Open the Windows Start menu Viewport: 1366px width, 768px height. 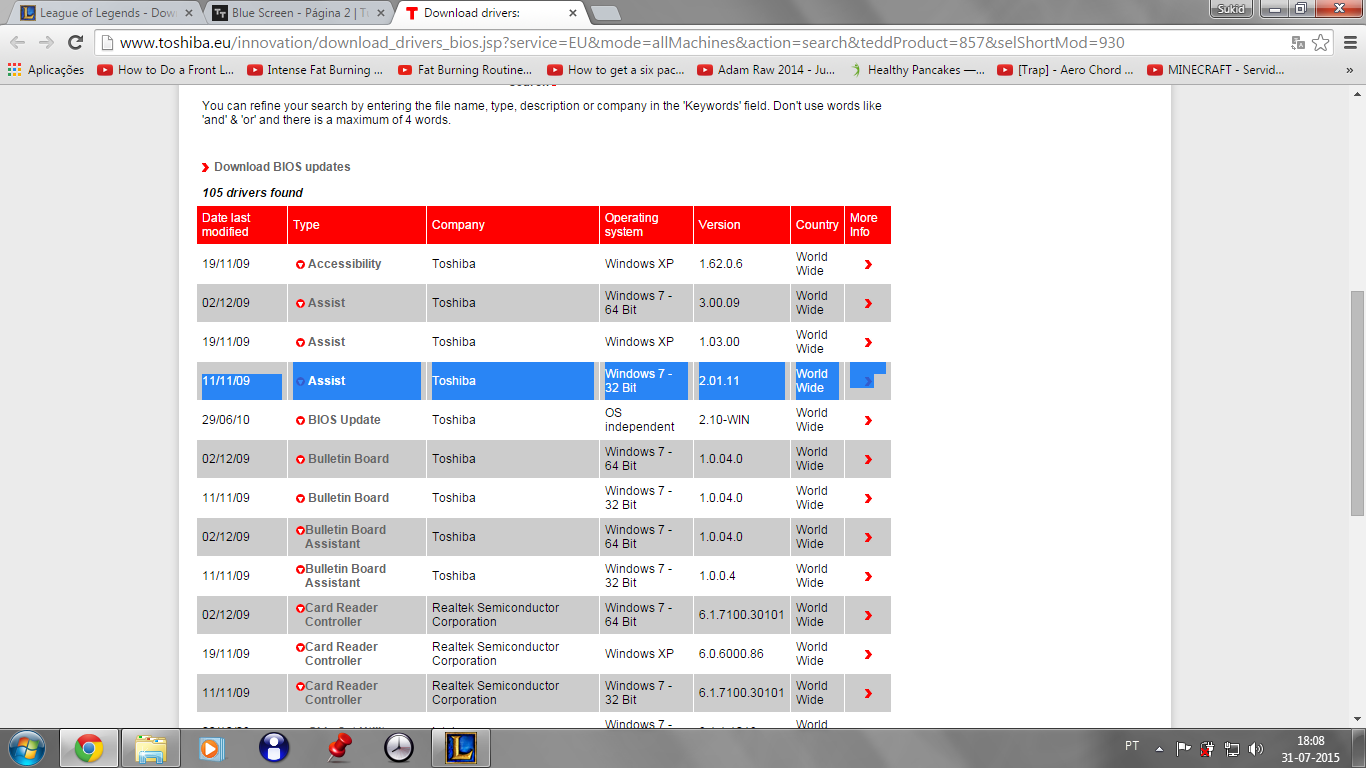coord(26,748)
